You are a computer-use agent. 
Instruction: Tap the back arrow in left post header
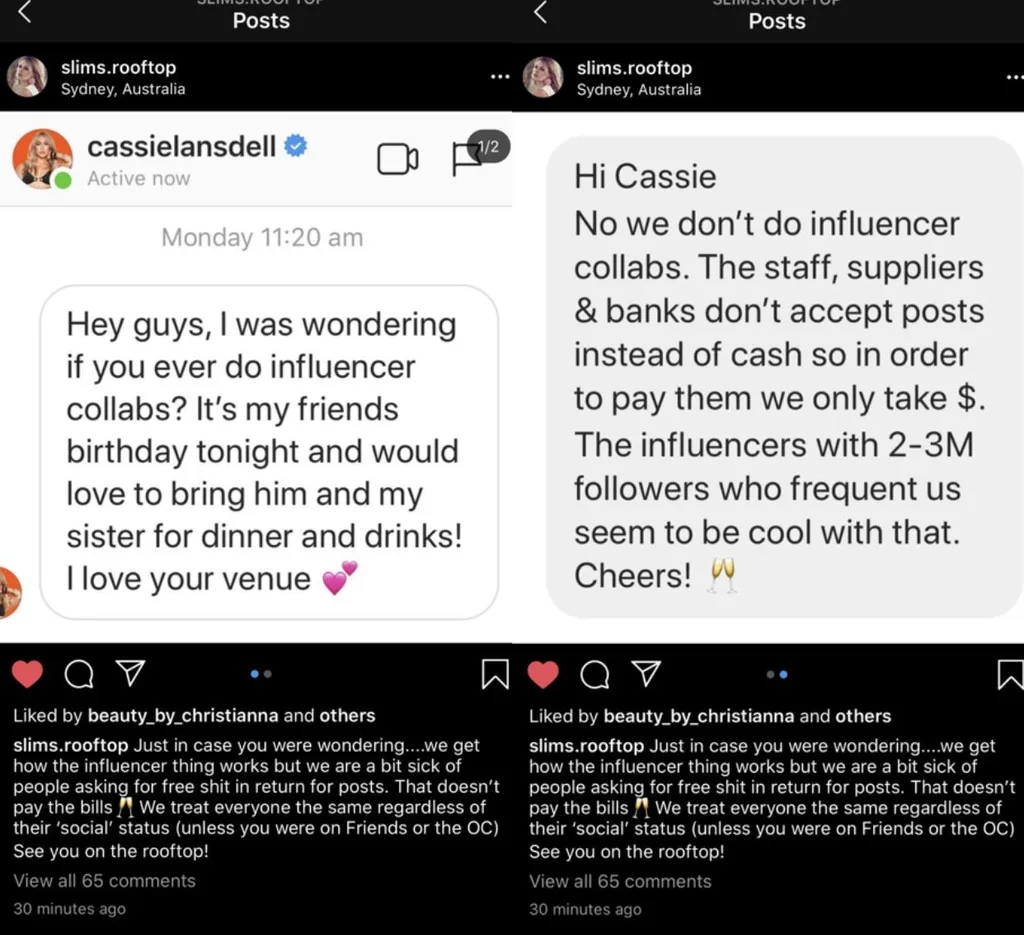[x=26, y=13]
